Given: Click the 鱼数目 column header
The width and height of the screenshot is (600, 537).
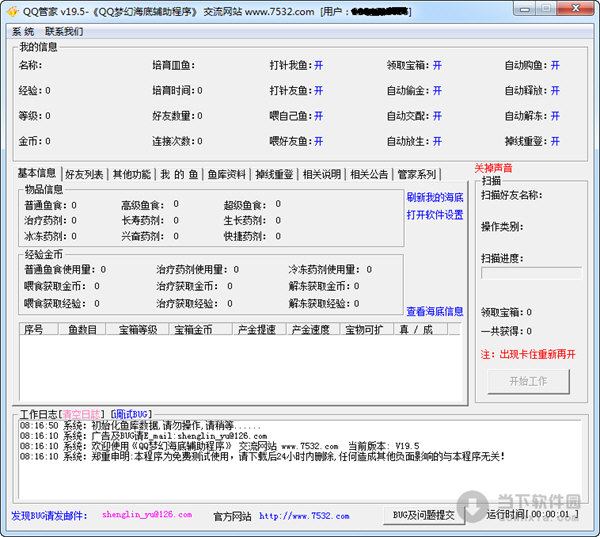Looking at the screenshot, I should 82,330.
